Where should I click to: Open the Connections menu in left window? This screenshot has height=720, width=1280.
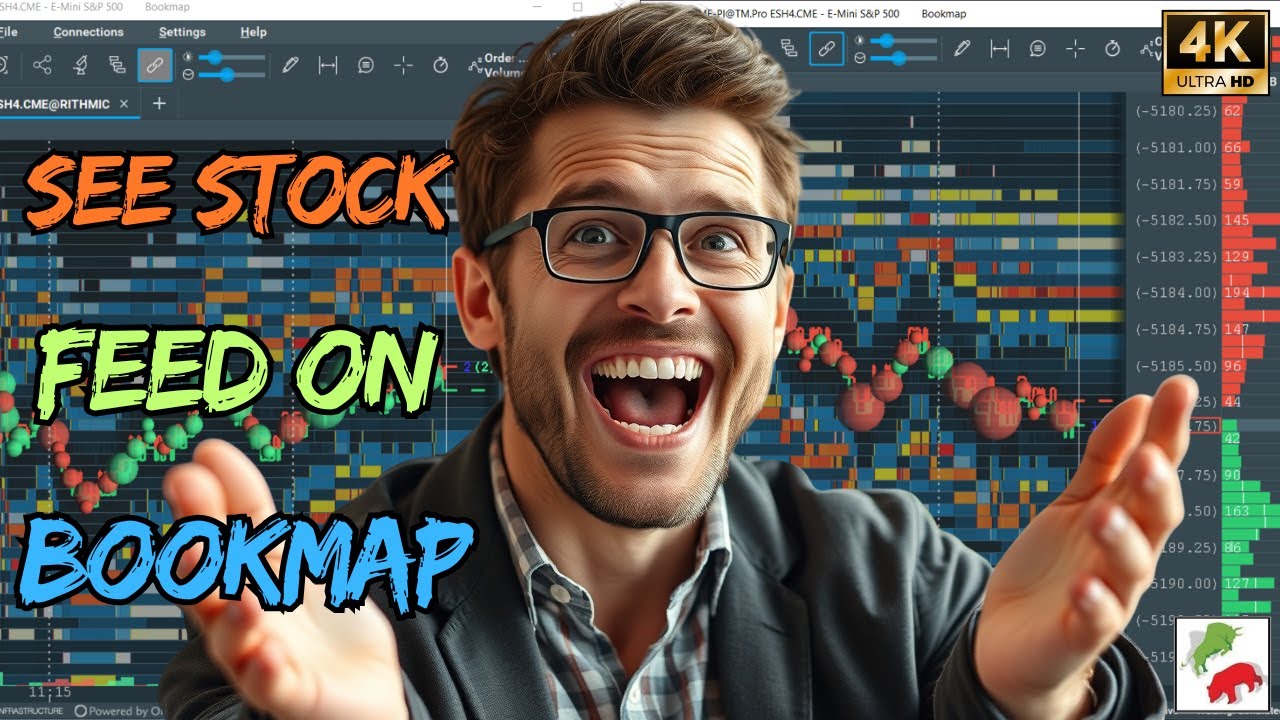88,32
